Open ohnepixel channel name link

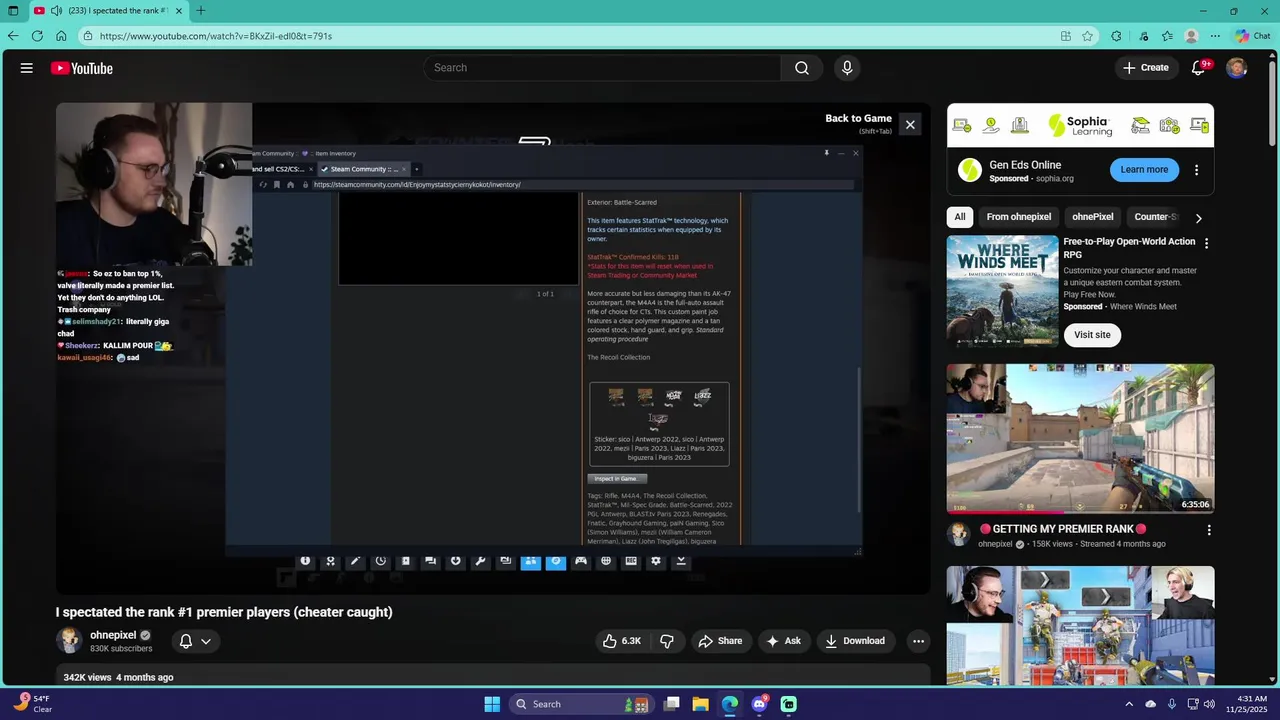tap(113, 635)
